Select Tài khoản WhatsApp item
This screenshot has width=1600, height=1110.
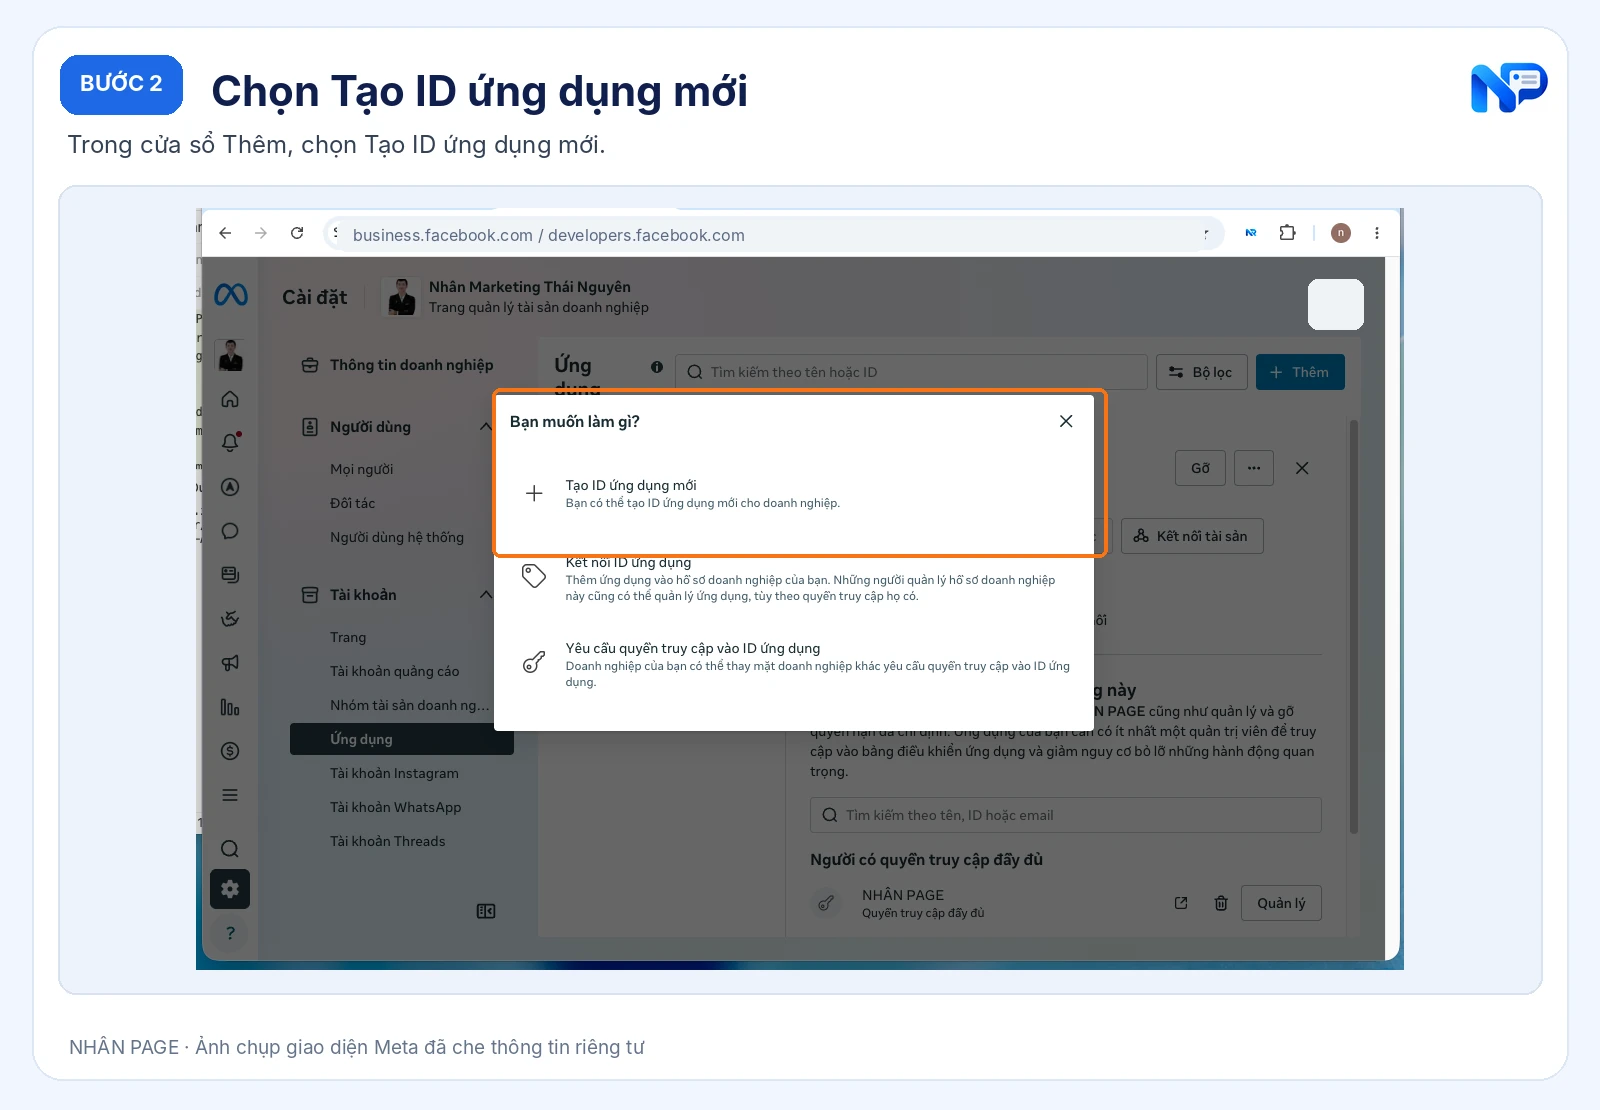click(396, 807)
